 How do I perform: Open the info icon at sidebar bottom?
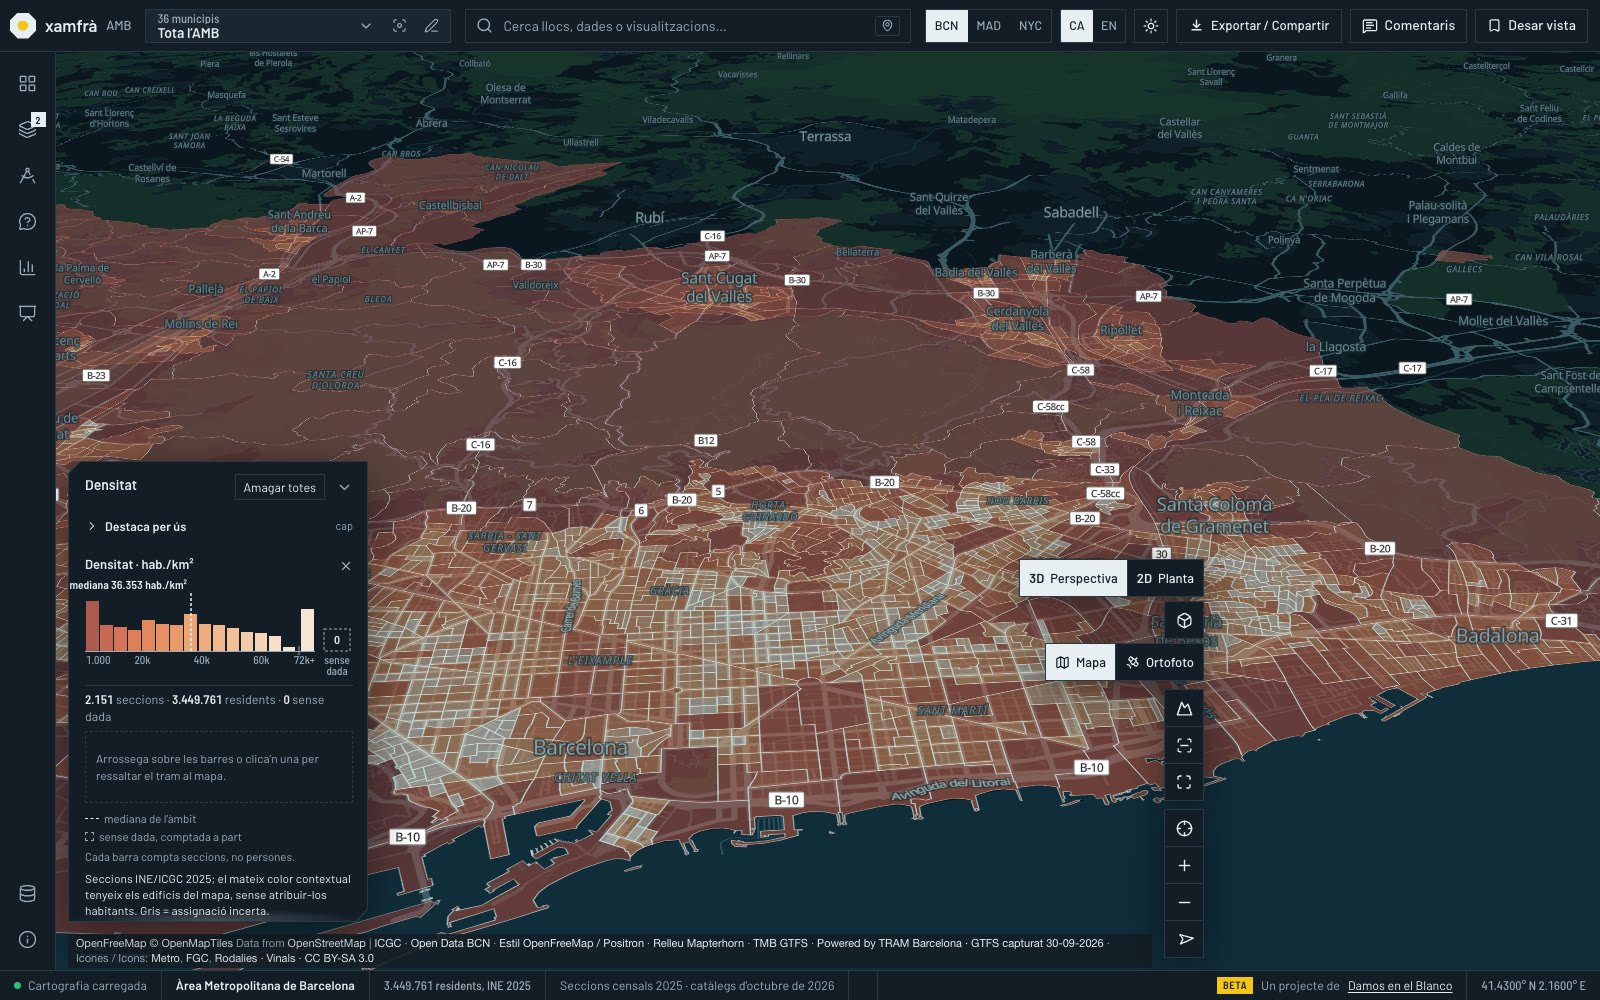coord(27,939)
